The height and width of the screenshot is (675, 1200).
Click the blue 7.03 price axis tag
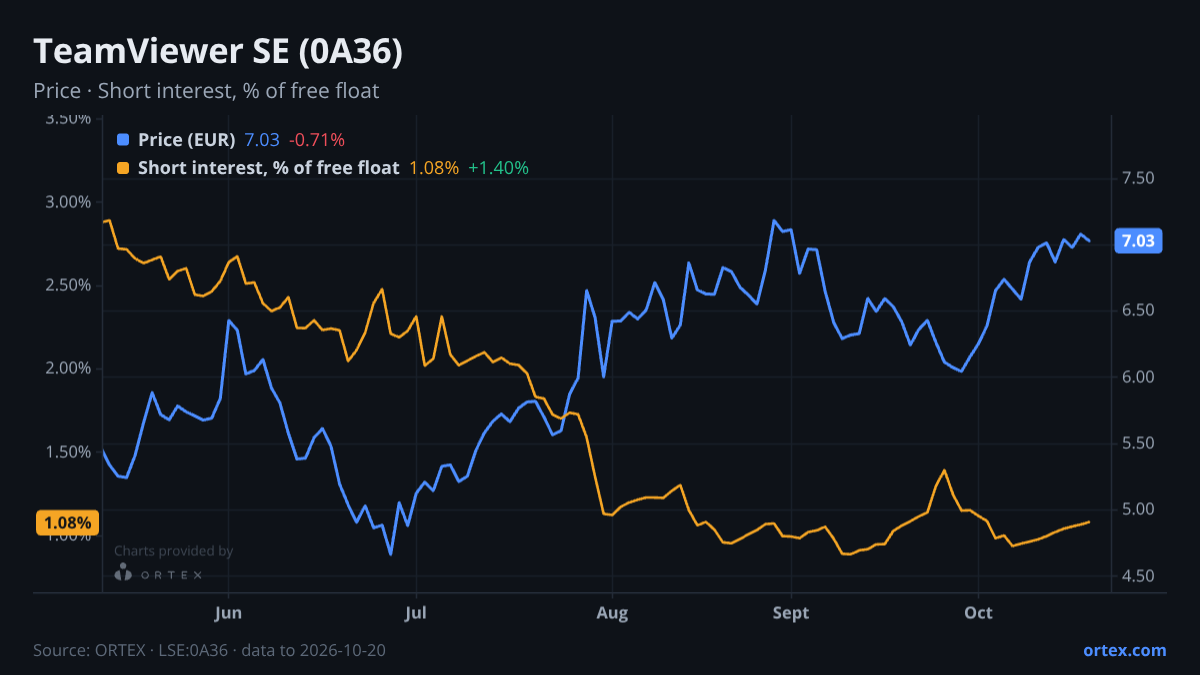coord(1139,241)
